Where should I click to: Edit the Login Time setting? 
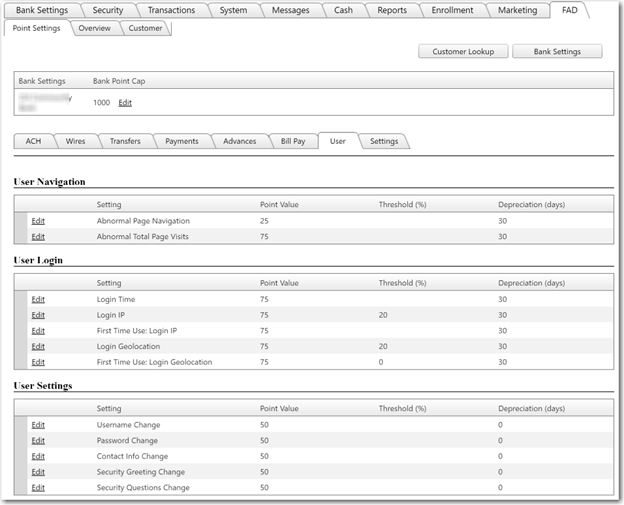(x=38, y=299)
